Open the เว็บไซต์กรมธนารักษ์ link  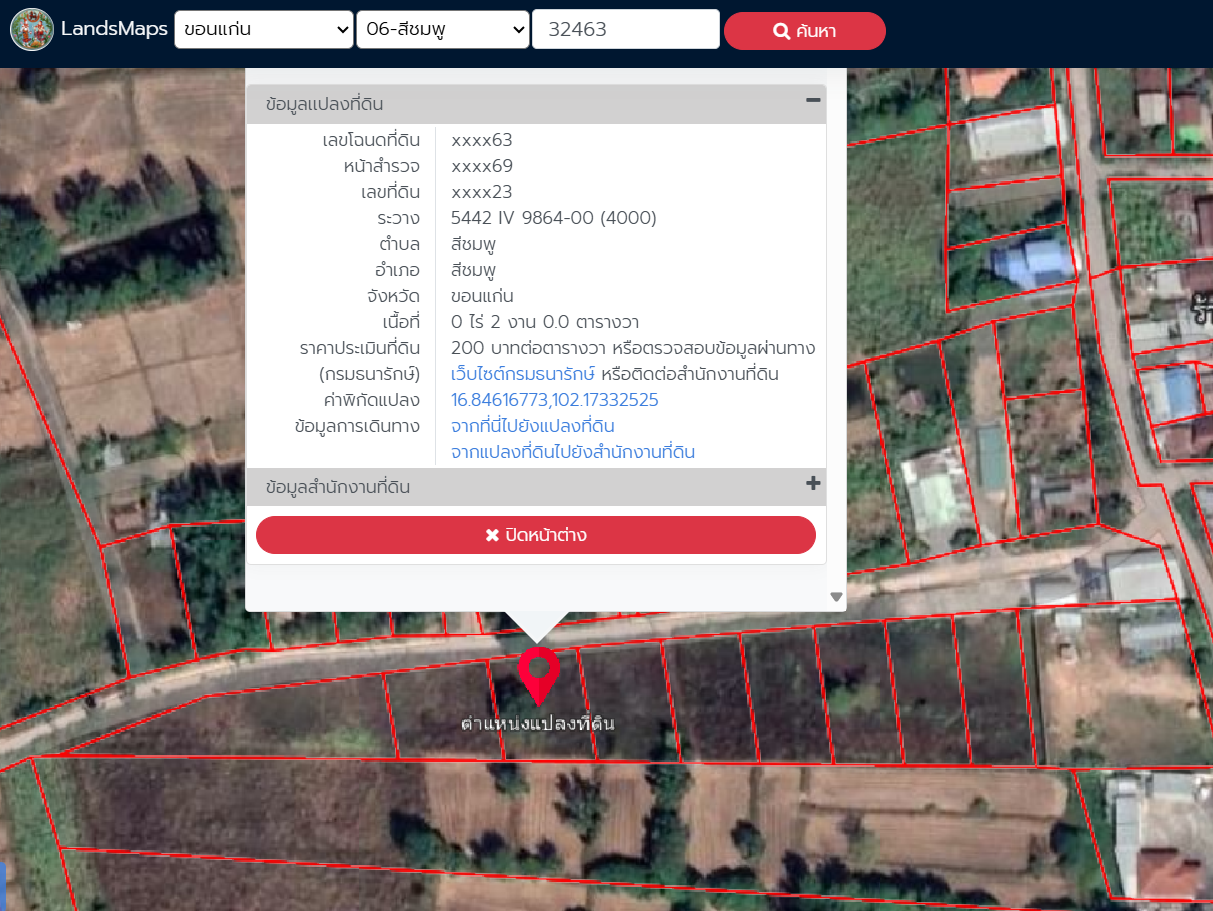click(x=523, y=374)
